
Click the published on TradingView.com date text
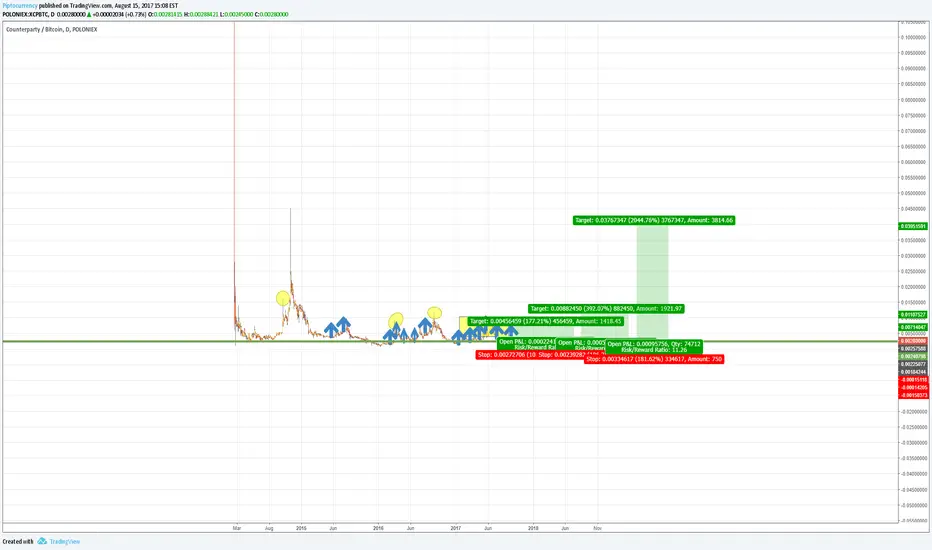point(108,5)
